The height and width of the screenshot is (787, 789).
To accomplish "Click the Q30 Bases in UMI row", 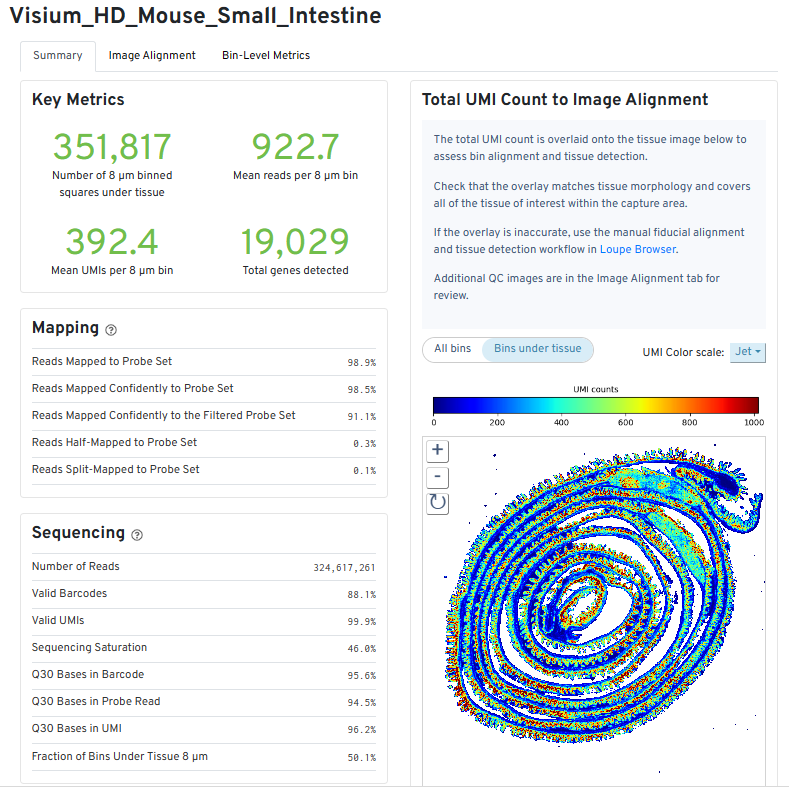I will pyautogui.click(x=204, y=730).
